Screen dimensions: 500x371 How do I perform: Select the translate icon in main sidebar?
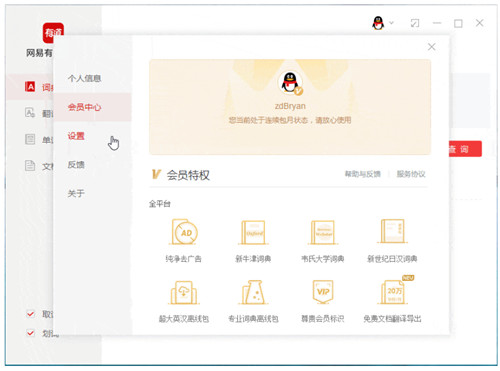[x=30, y=113]
